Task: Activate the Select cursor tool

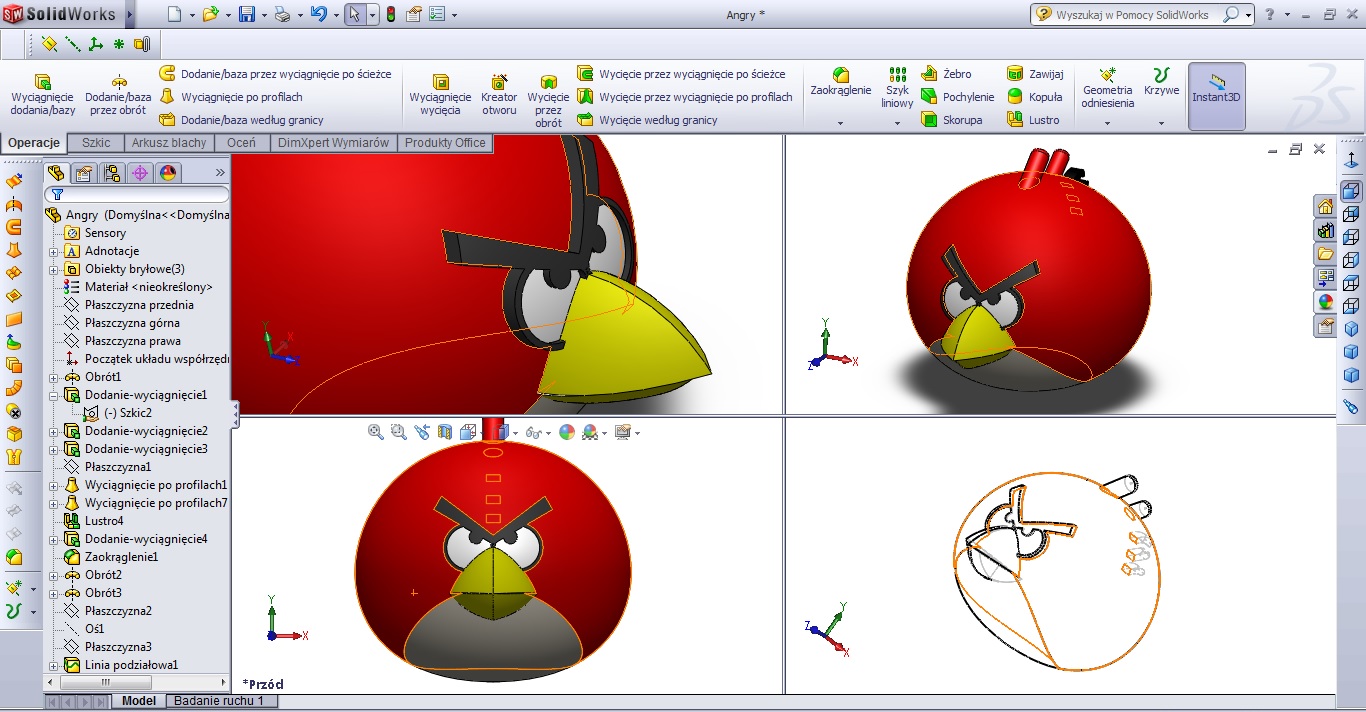Action: [x=354, y=14]
